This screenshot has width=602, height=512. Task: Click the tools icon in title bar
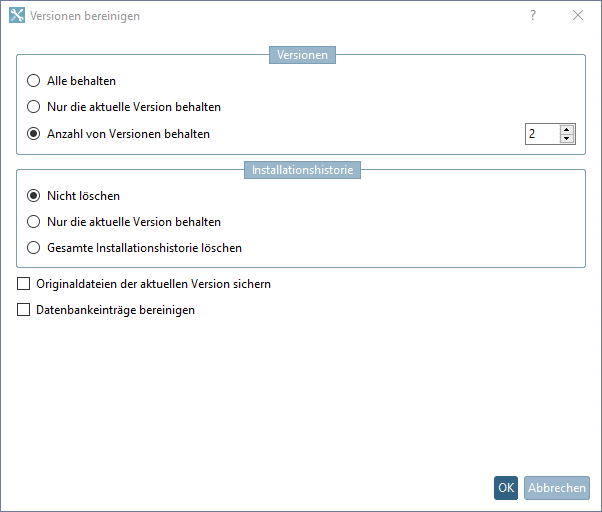(17, 15)
